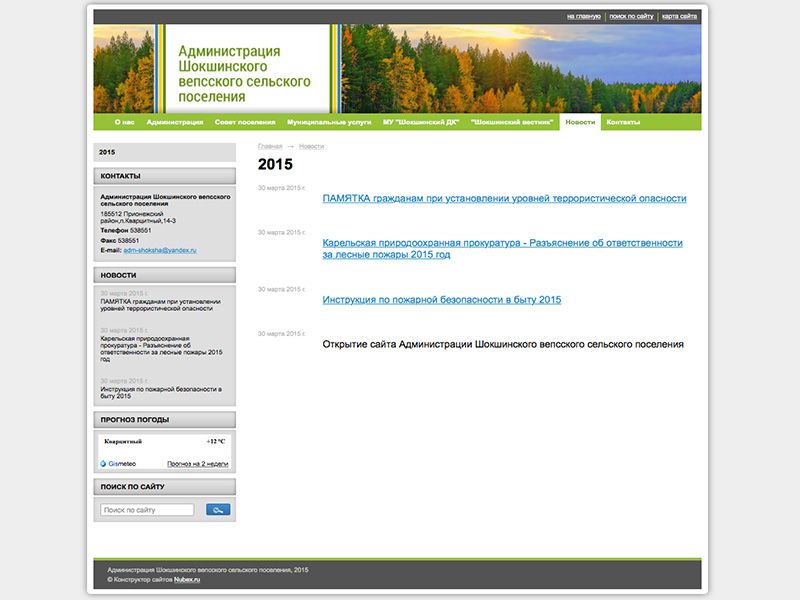Open the 'МУ "Шокшинский ДК"' menu item
The height and width of the screenshot is (600, 800).
pyautogui.click(x=421, y=122)
